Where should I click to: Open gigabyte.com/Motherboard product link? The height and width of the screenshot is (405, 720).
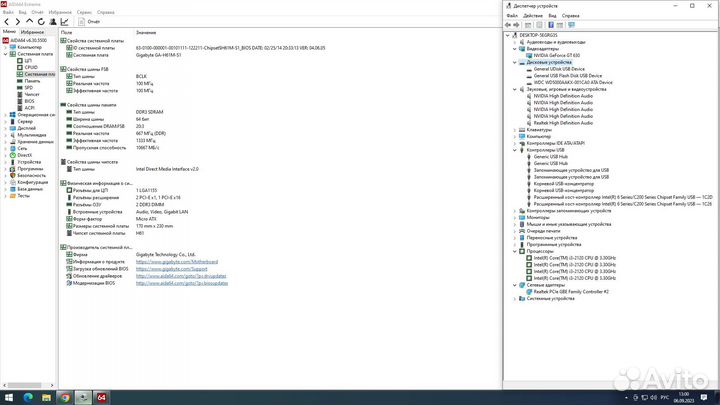click(x=177, y=262)
